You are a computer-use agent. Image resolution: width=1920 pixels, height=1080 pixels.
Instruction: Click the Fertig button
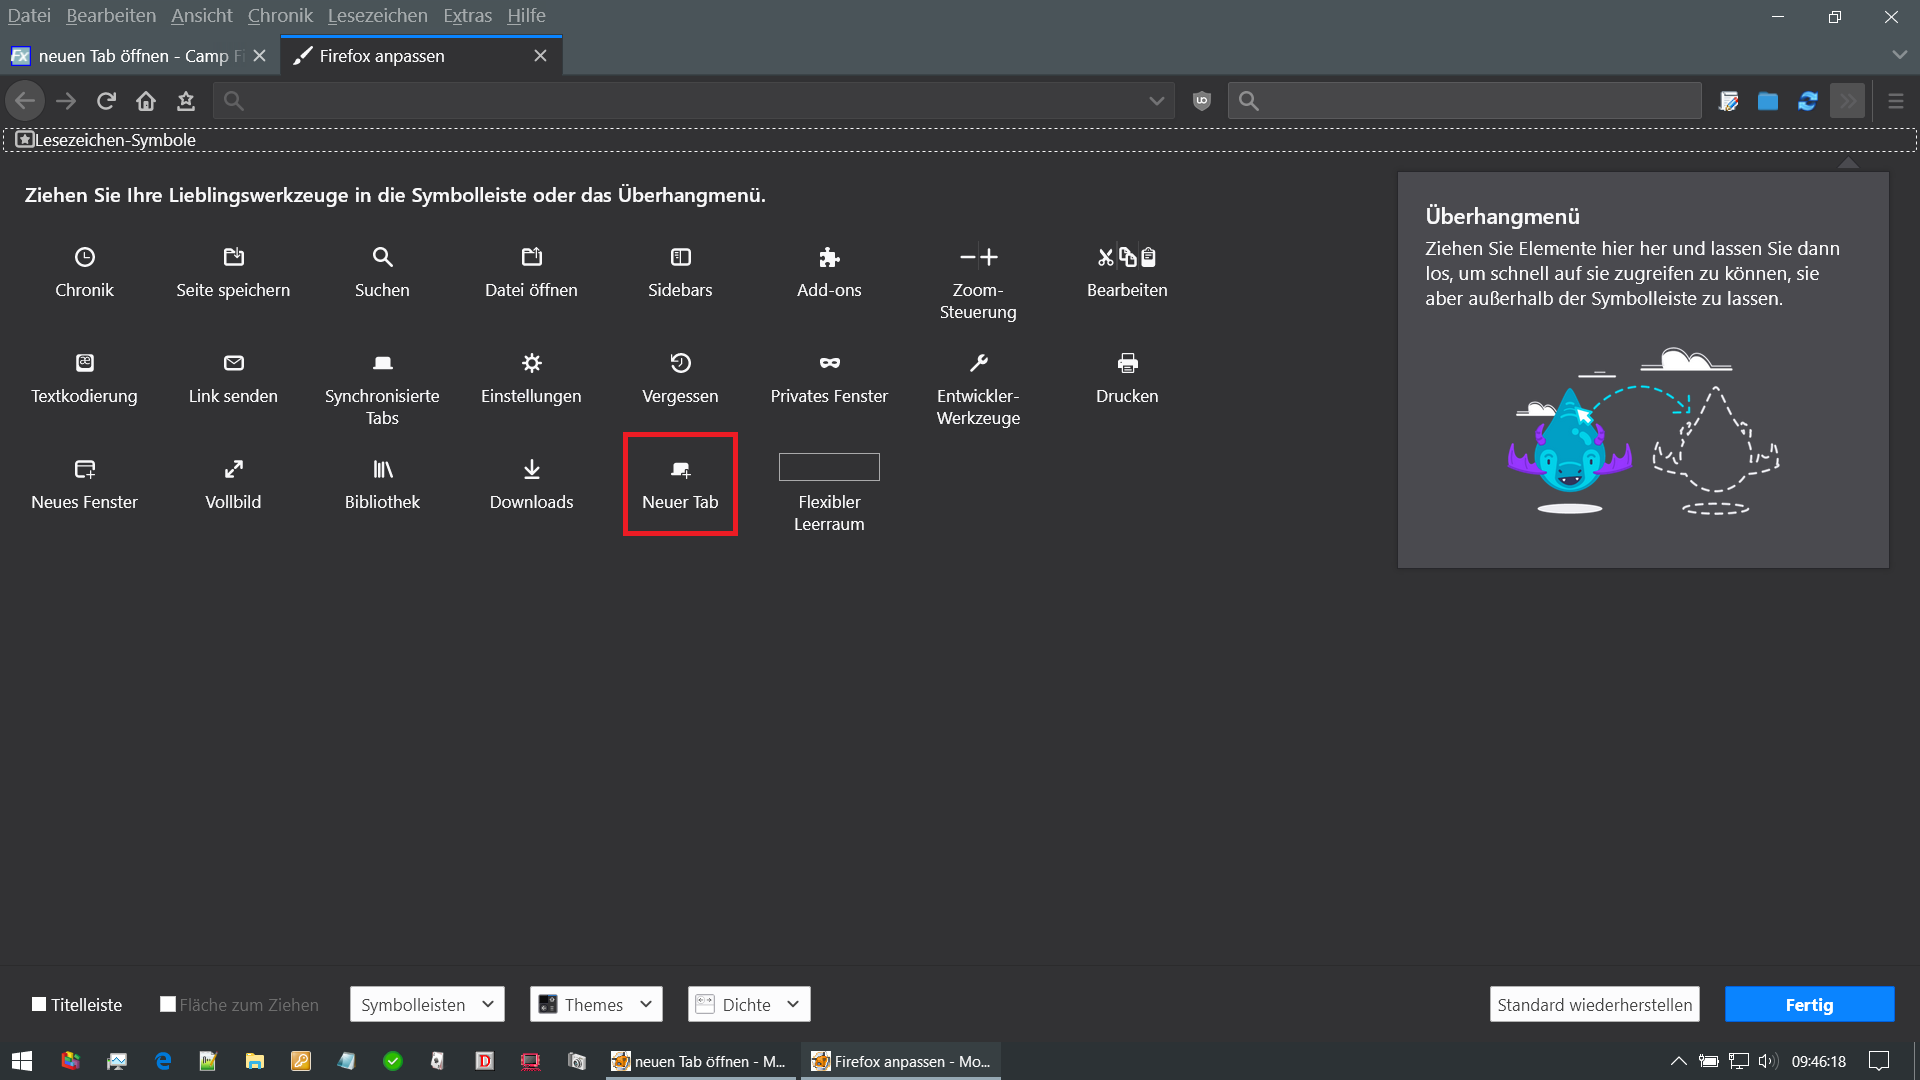pos(1809,1004)
